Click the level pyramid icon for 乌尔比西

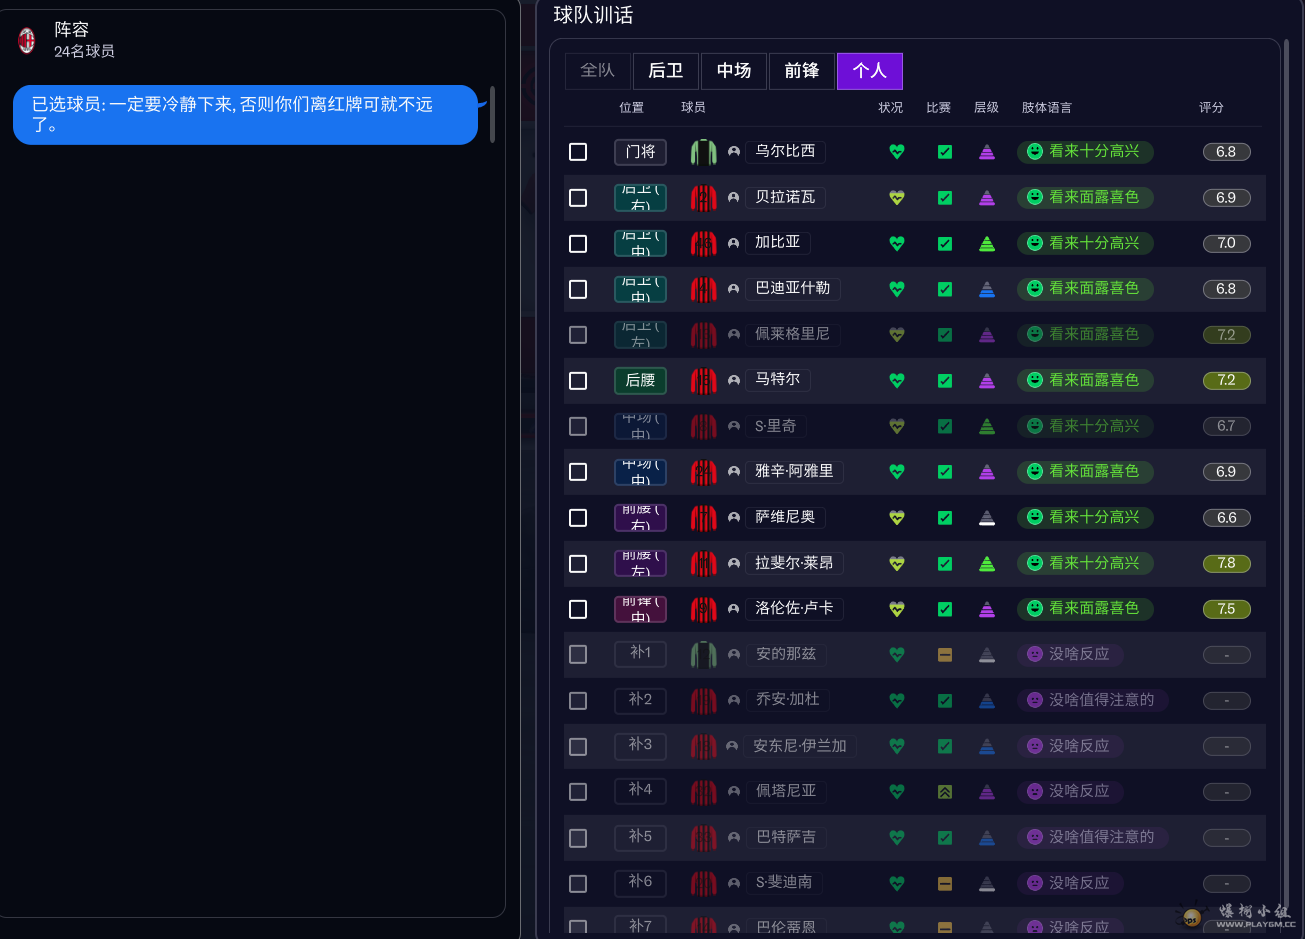987,152
